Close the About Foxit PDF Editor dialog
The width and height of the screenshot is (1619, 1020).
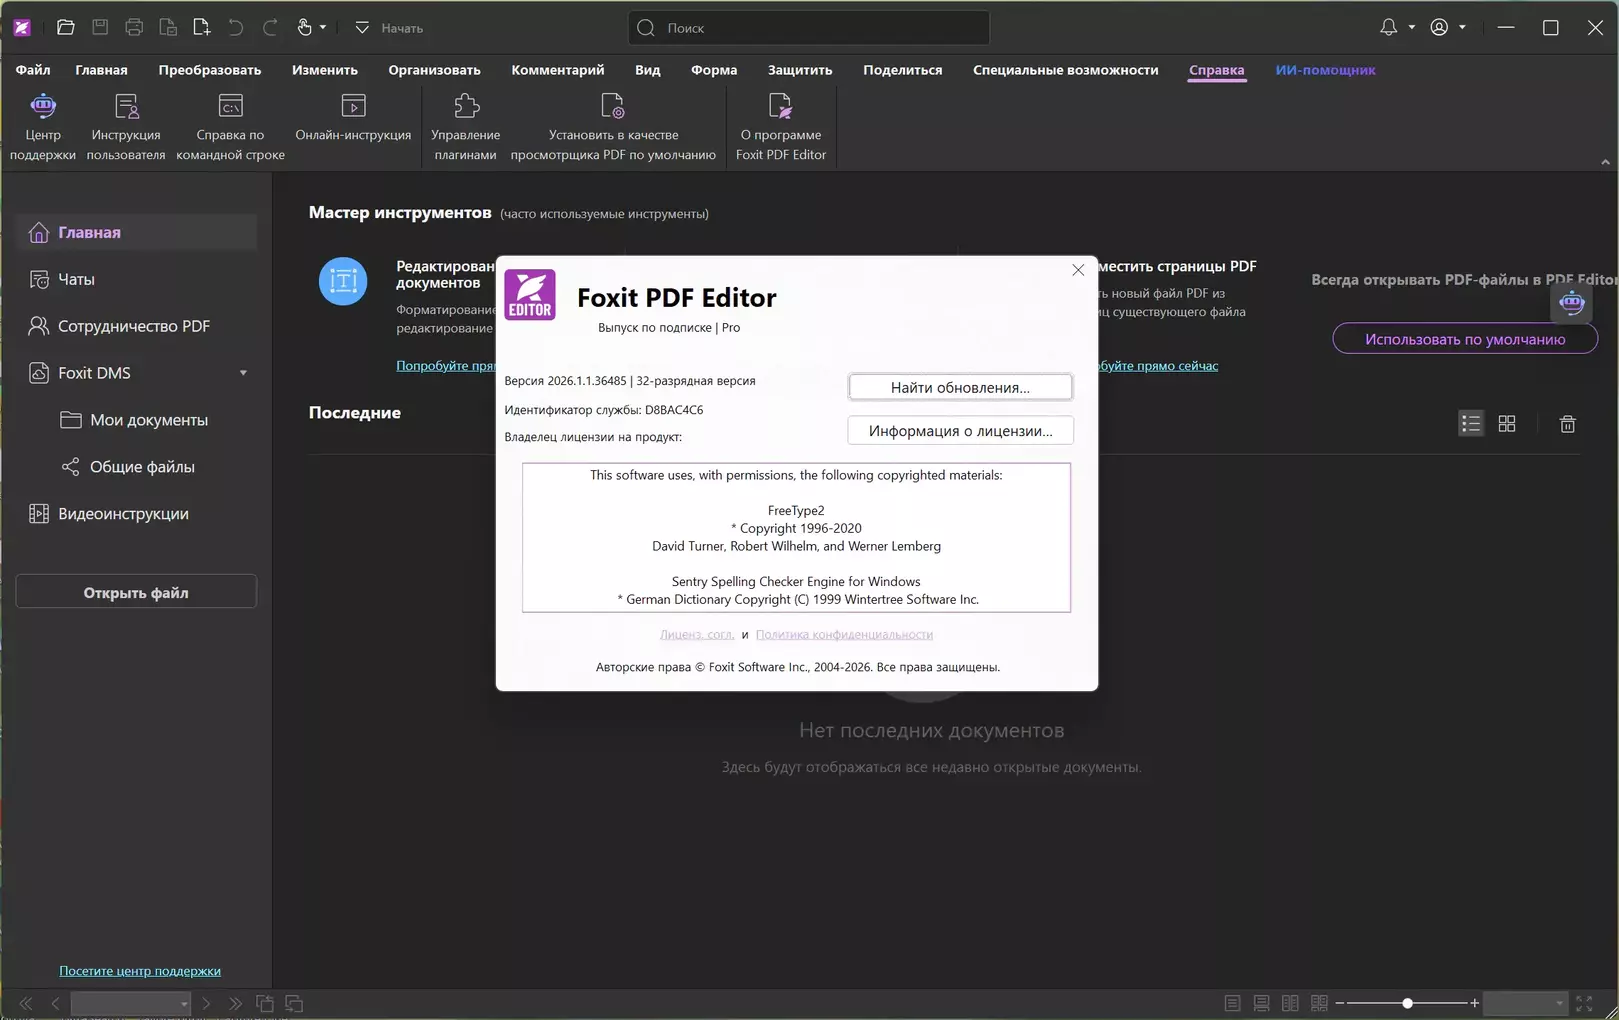[1077, 270]
